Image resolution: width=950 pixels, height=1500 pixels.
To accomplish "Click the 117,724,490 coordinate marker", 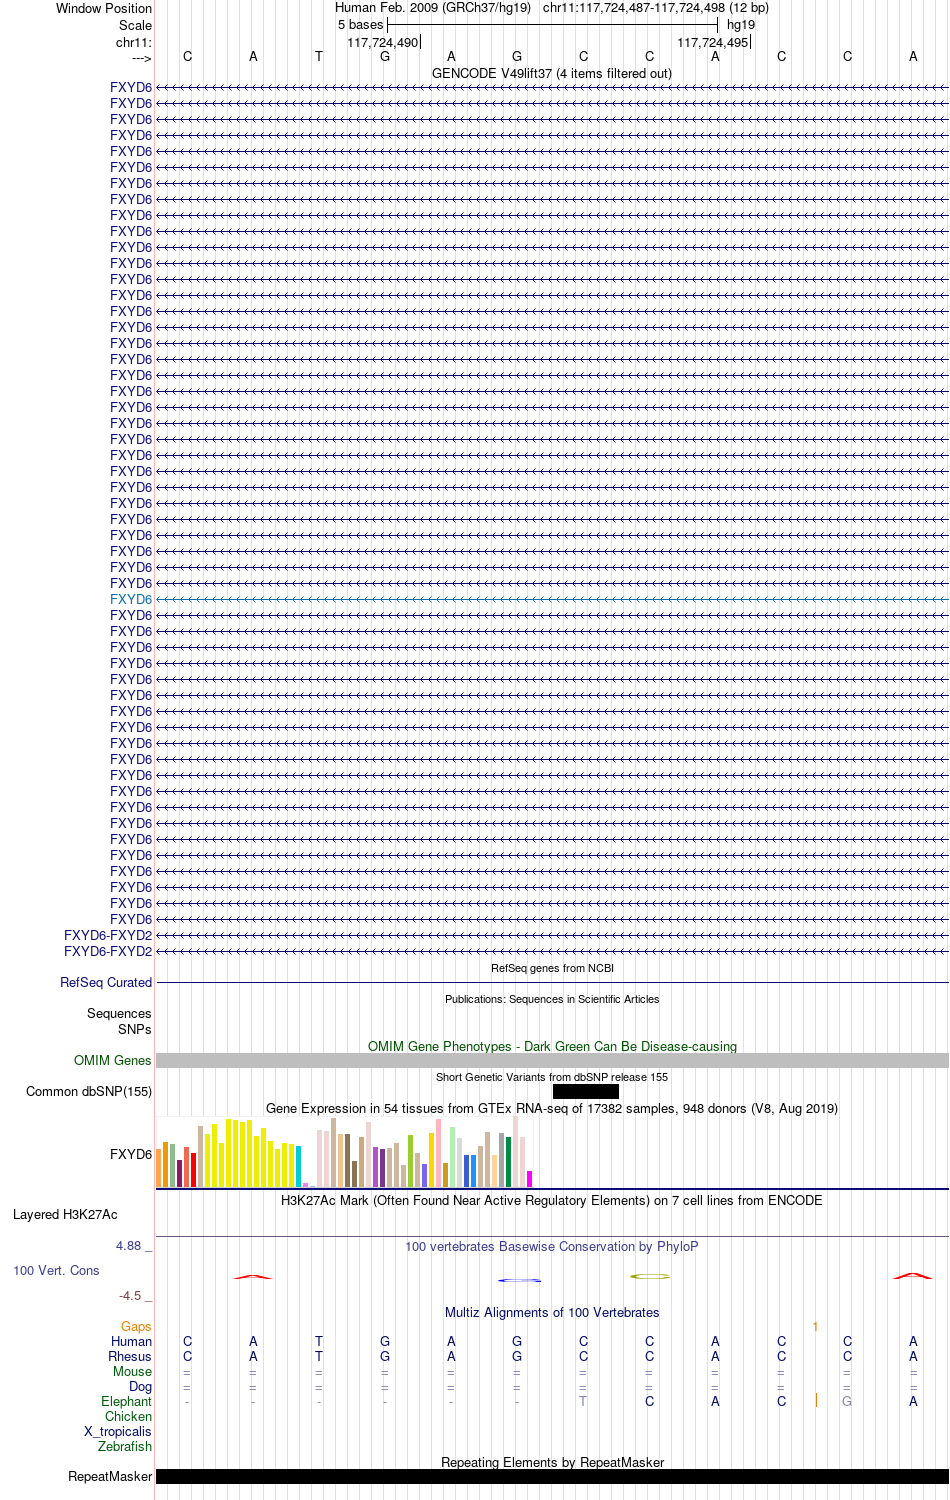I will pos(383,42).
